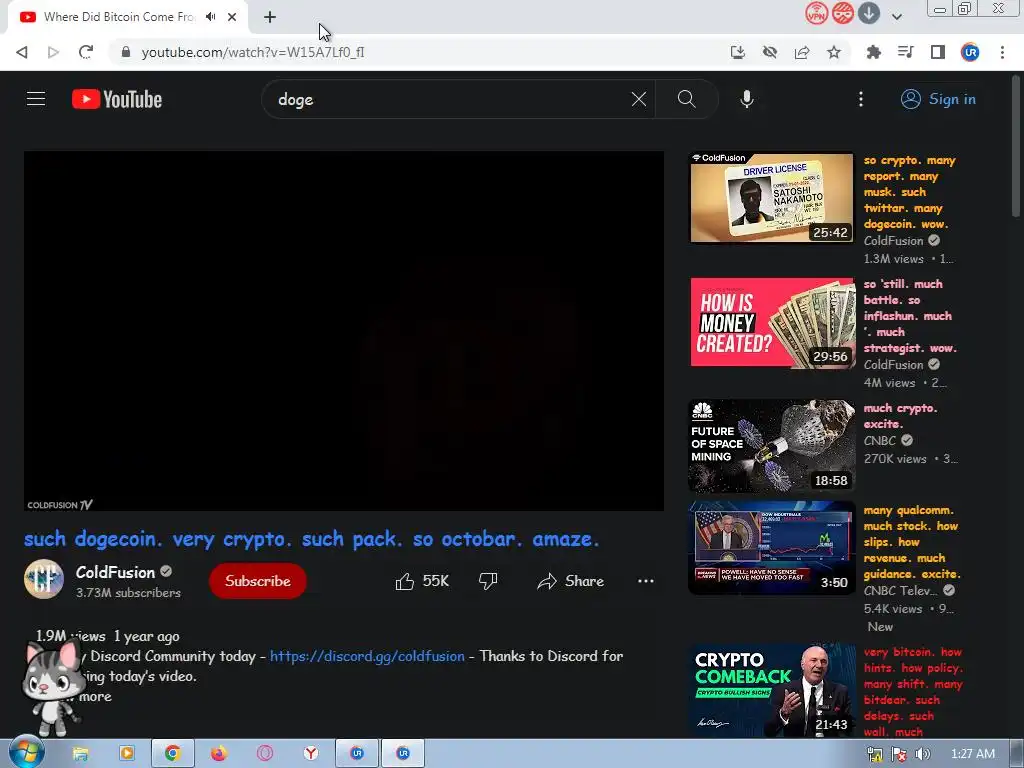Clear the search box text 'doge'
Screen dimensions: 1024x768
pyautogui.click(x=639, y=99)
